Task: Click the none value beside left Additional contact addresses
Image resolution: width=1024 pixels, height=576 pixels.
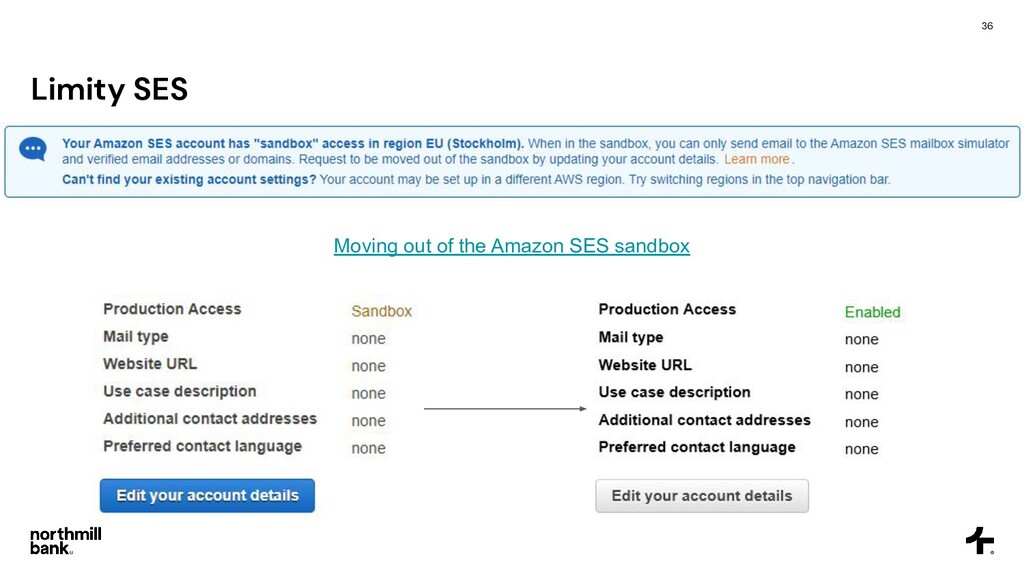Action: pos(368,421)
